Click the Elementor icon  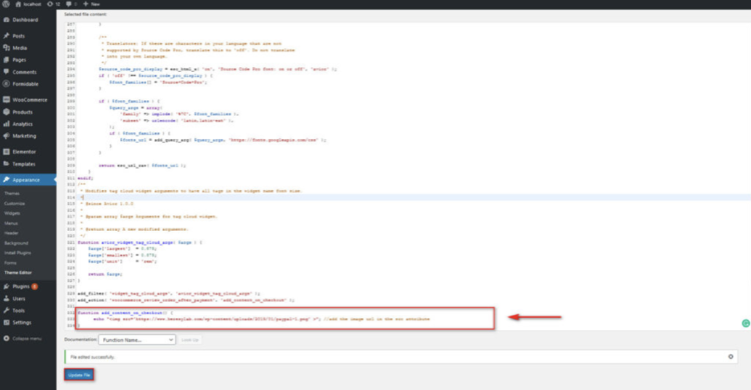click(x=6, y=152)
